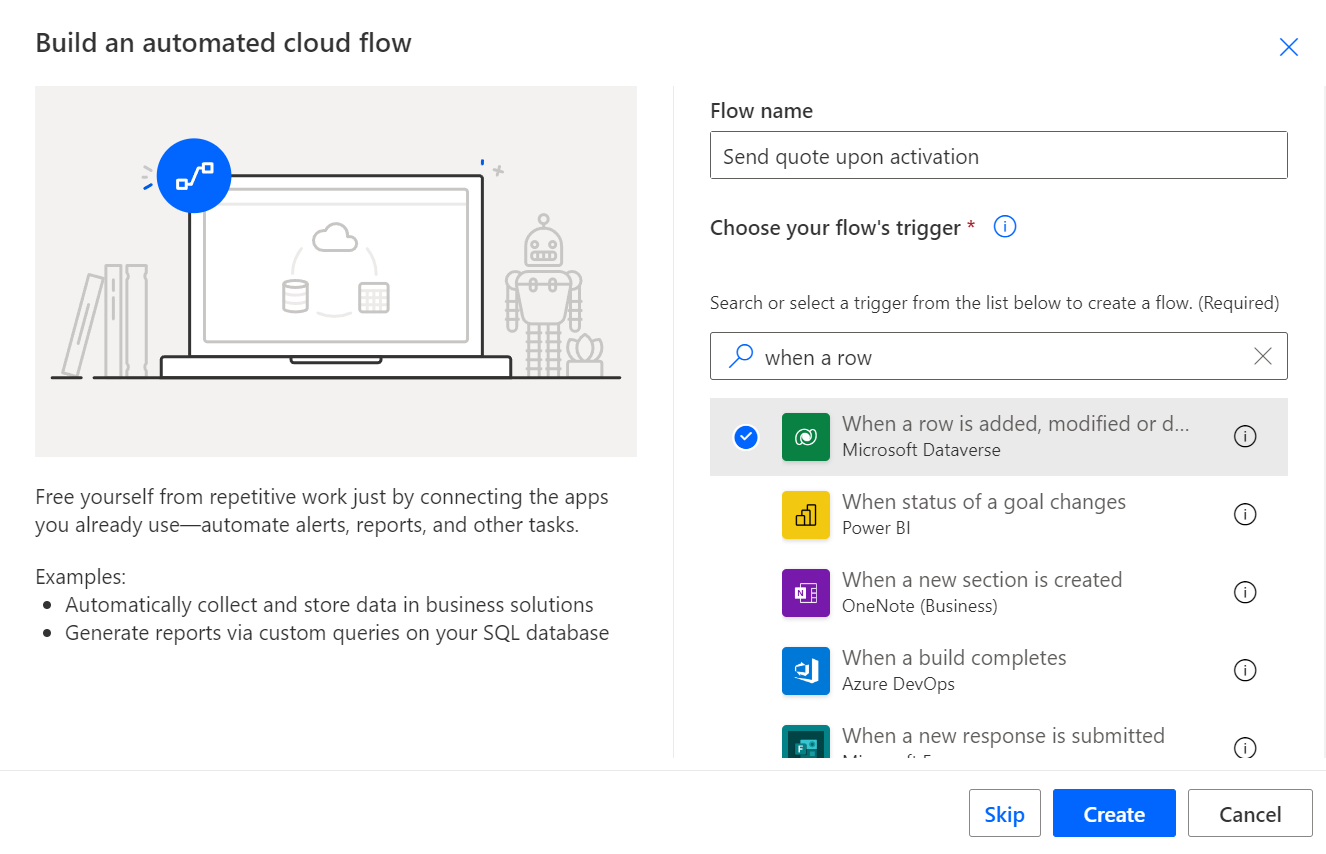Focus the trigger search box
Image resolution: width=1326 pixels, height=854 pixels.
999,357
